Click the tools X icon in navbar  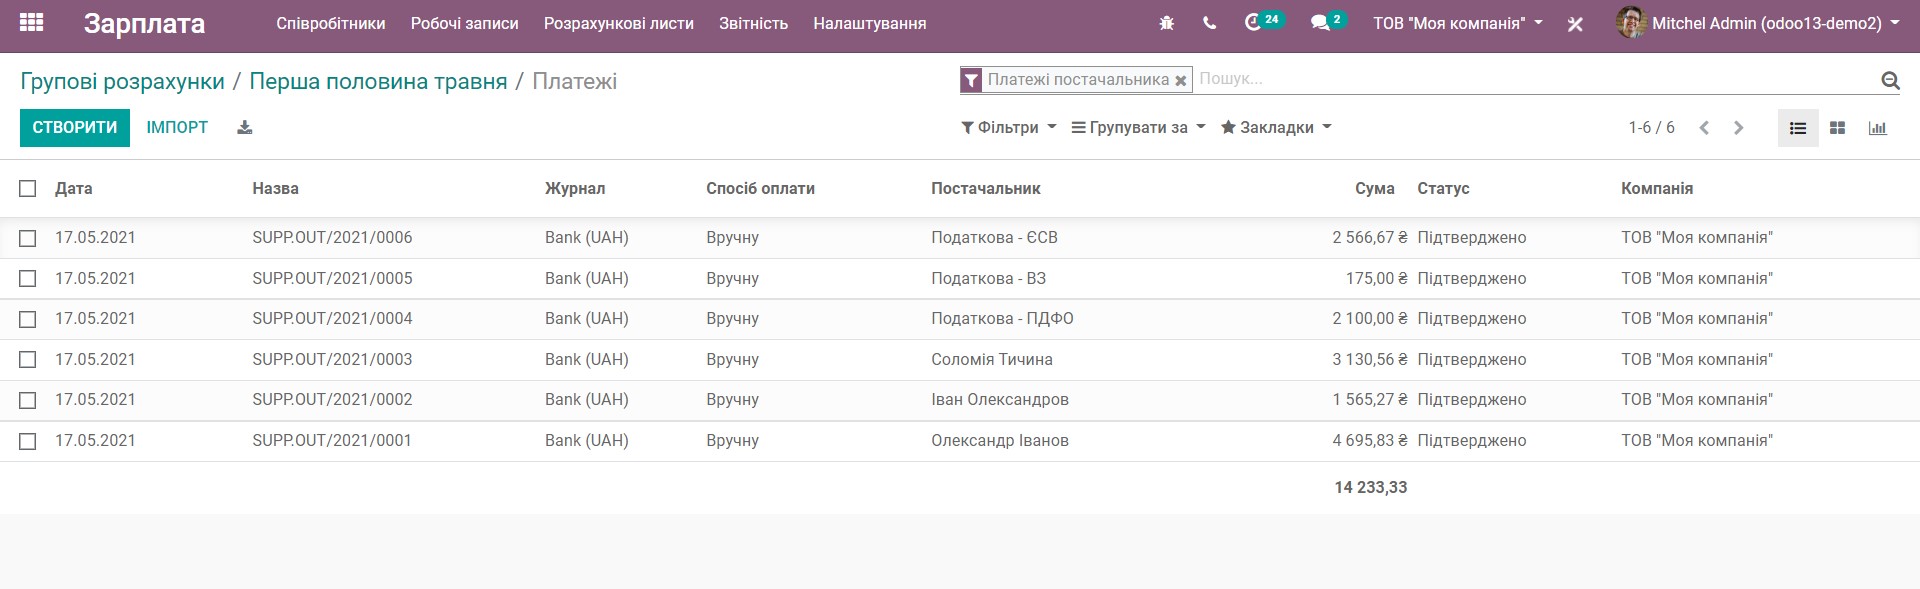tap(1575, 24)
